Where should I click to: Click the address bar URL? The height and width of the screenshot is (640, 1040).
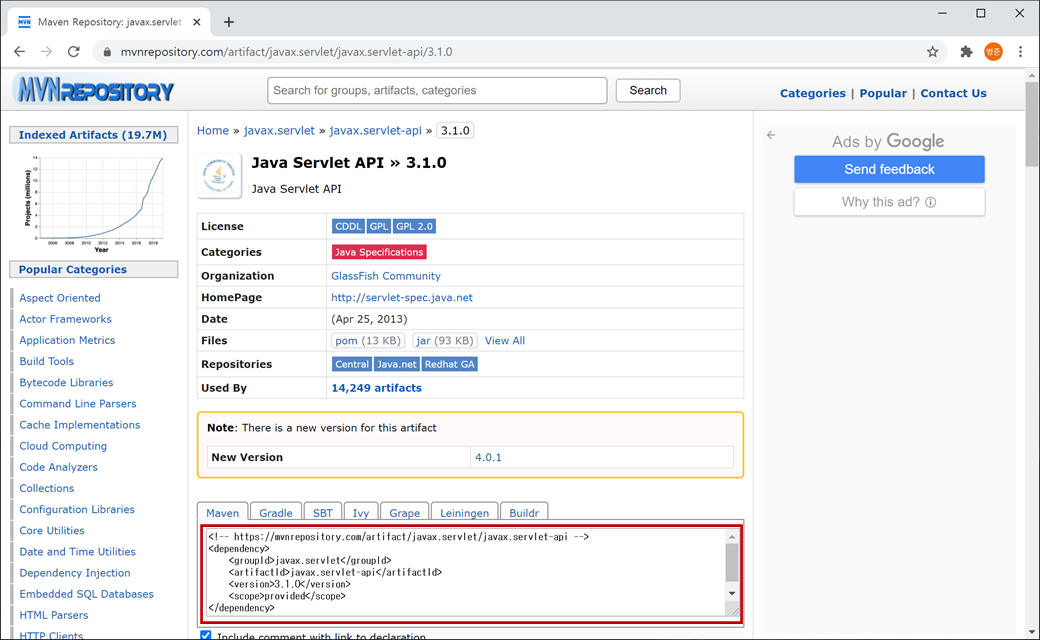click(287, 52)
